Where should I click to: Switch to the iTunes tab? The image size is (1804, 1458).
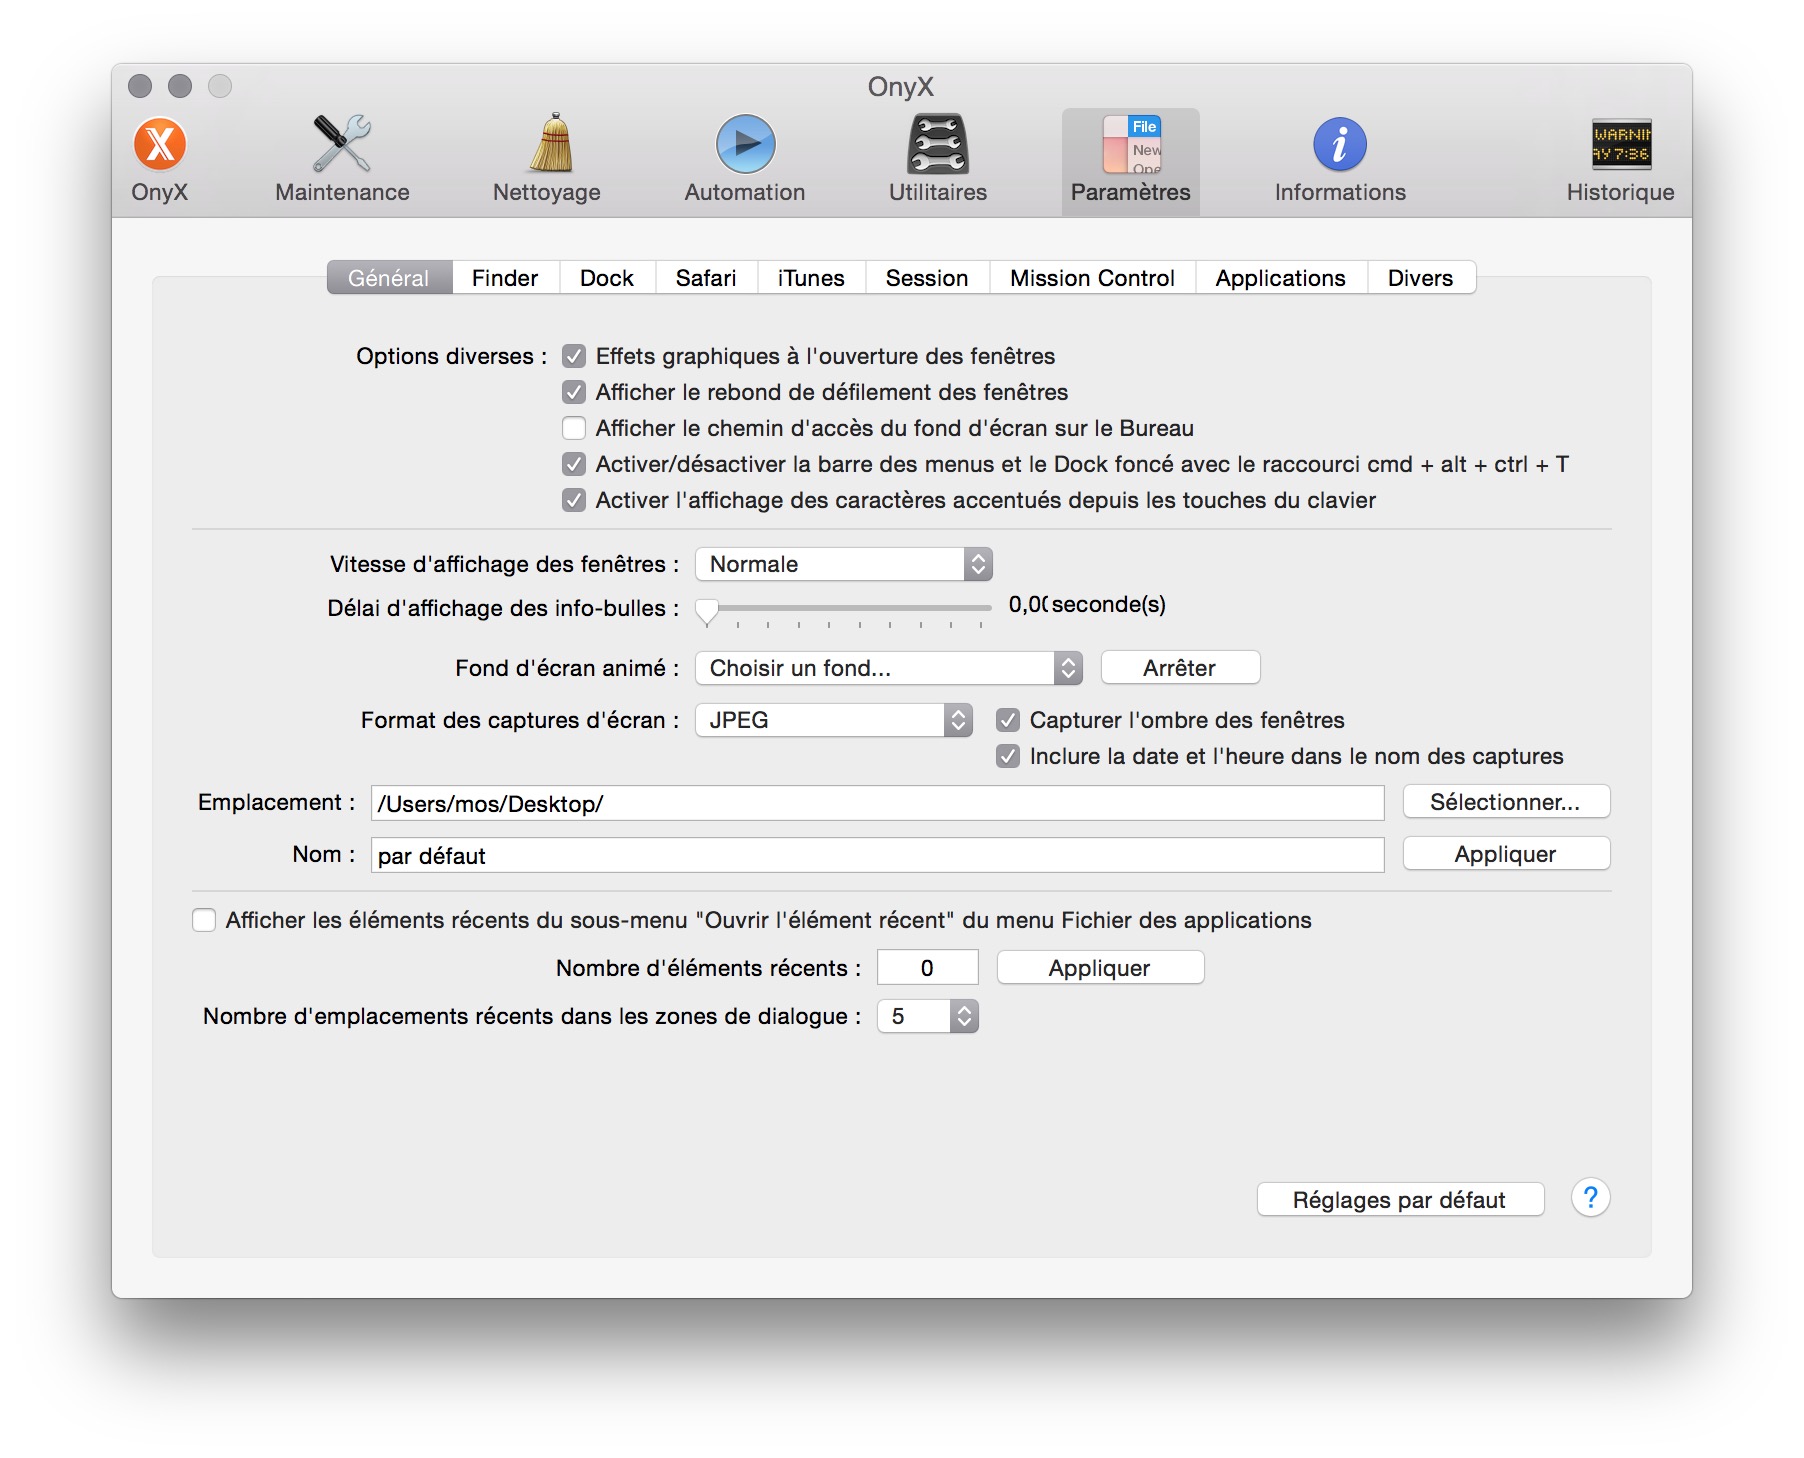(811, 278)
